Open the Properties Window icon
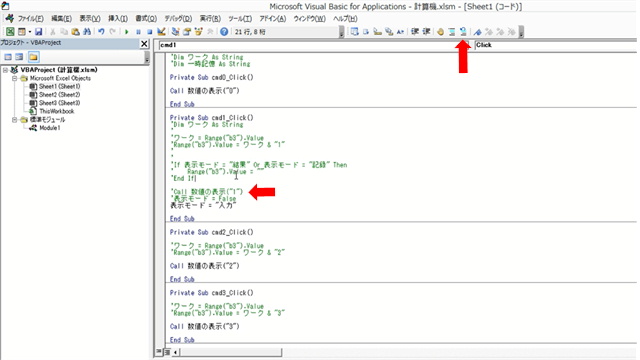Screen dimensions: 640x360 pos(187,31)
